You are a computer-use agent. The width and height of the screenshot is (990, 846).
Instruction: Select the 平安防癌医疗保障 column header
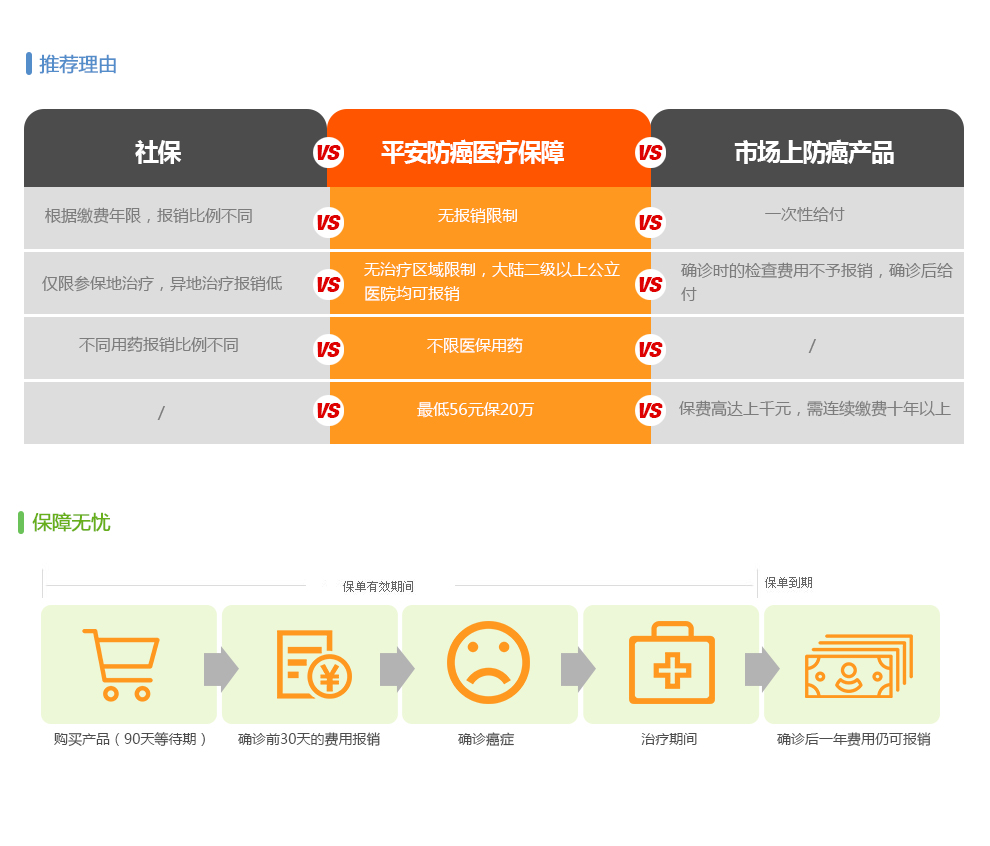[489, 148]
